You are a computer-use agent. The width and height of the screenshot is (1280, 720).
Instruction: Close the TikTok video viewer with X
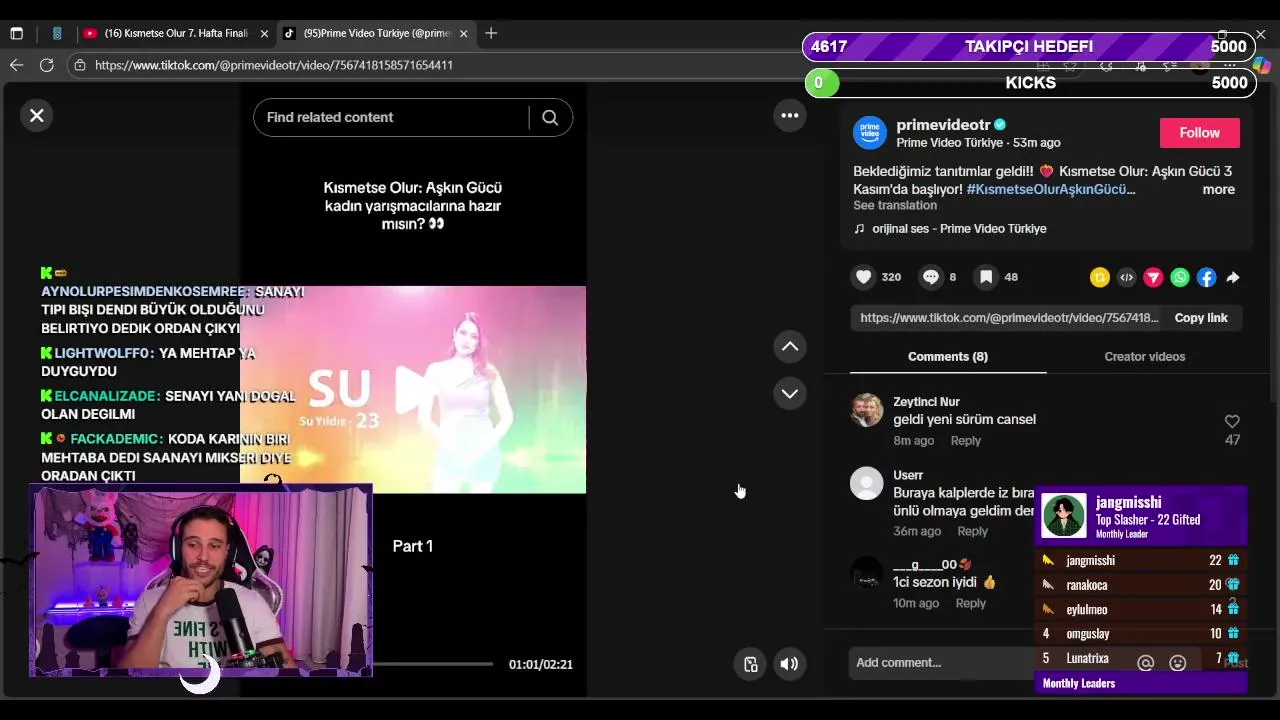[37, 115]
